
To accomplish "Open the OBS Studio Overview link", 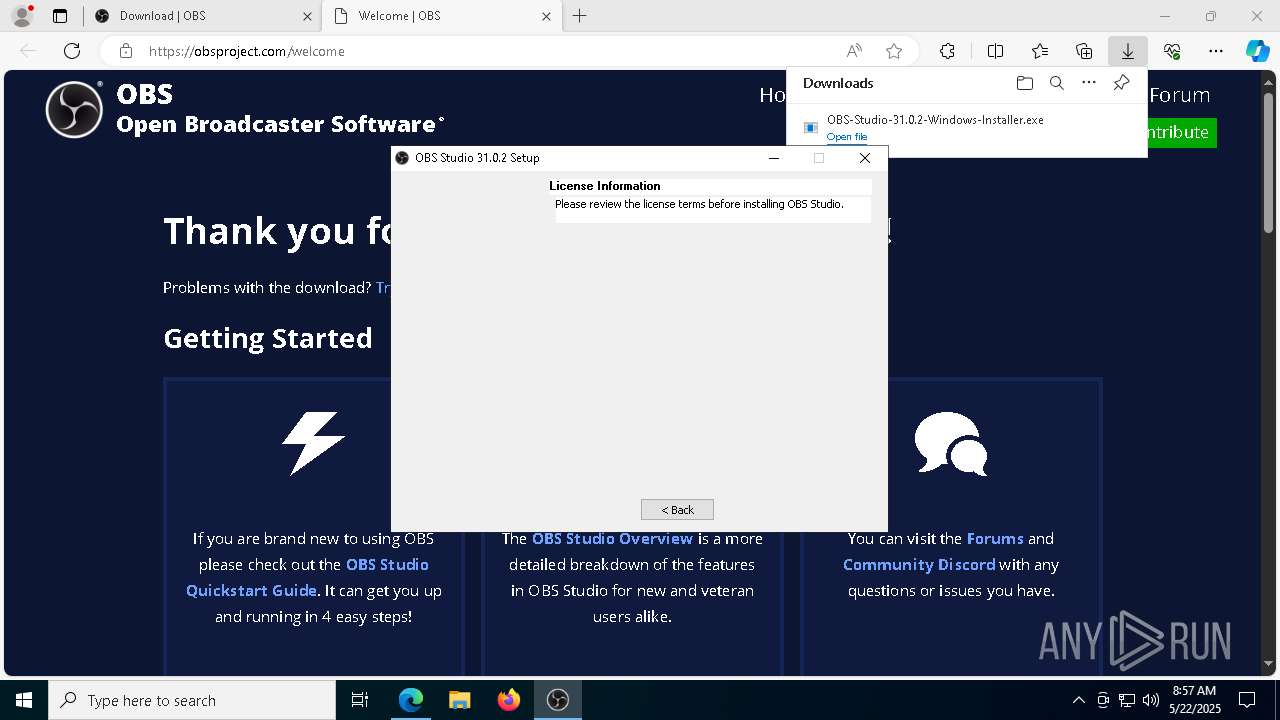I will [612, 538].
